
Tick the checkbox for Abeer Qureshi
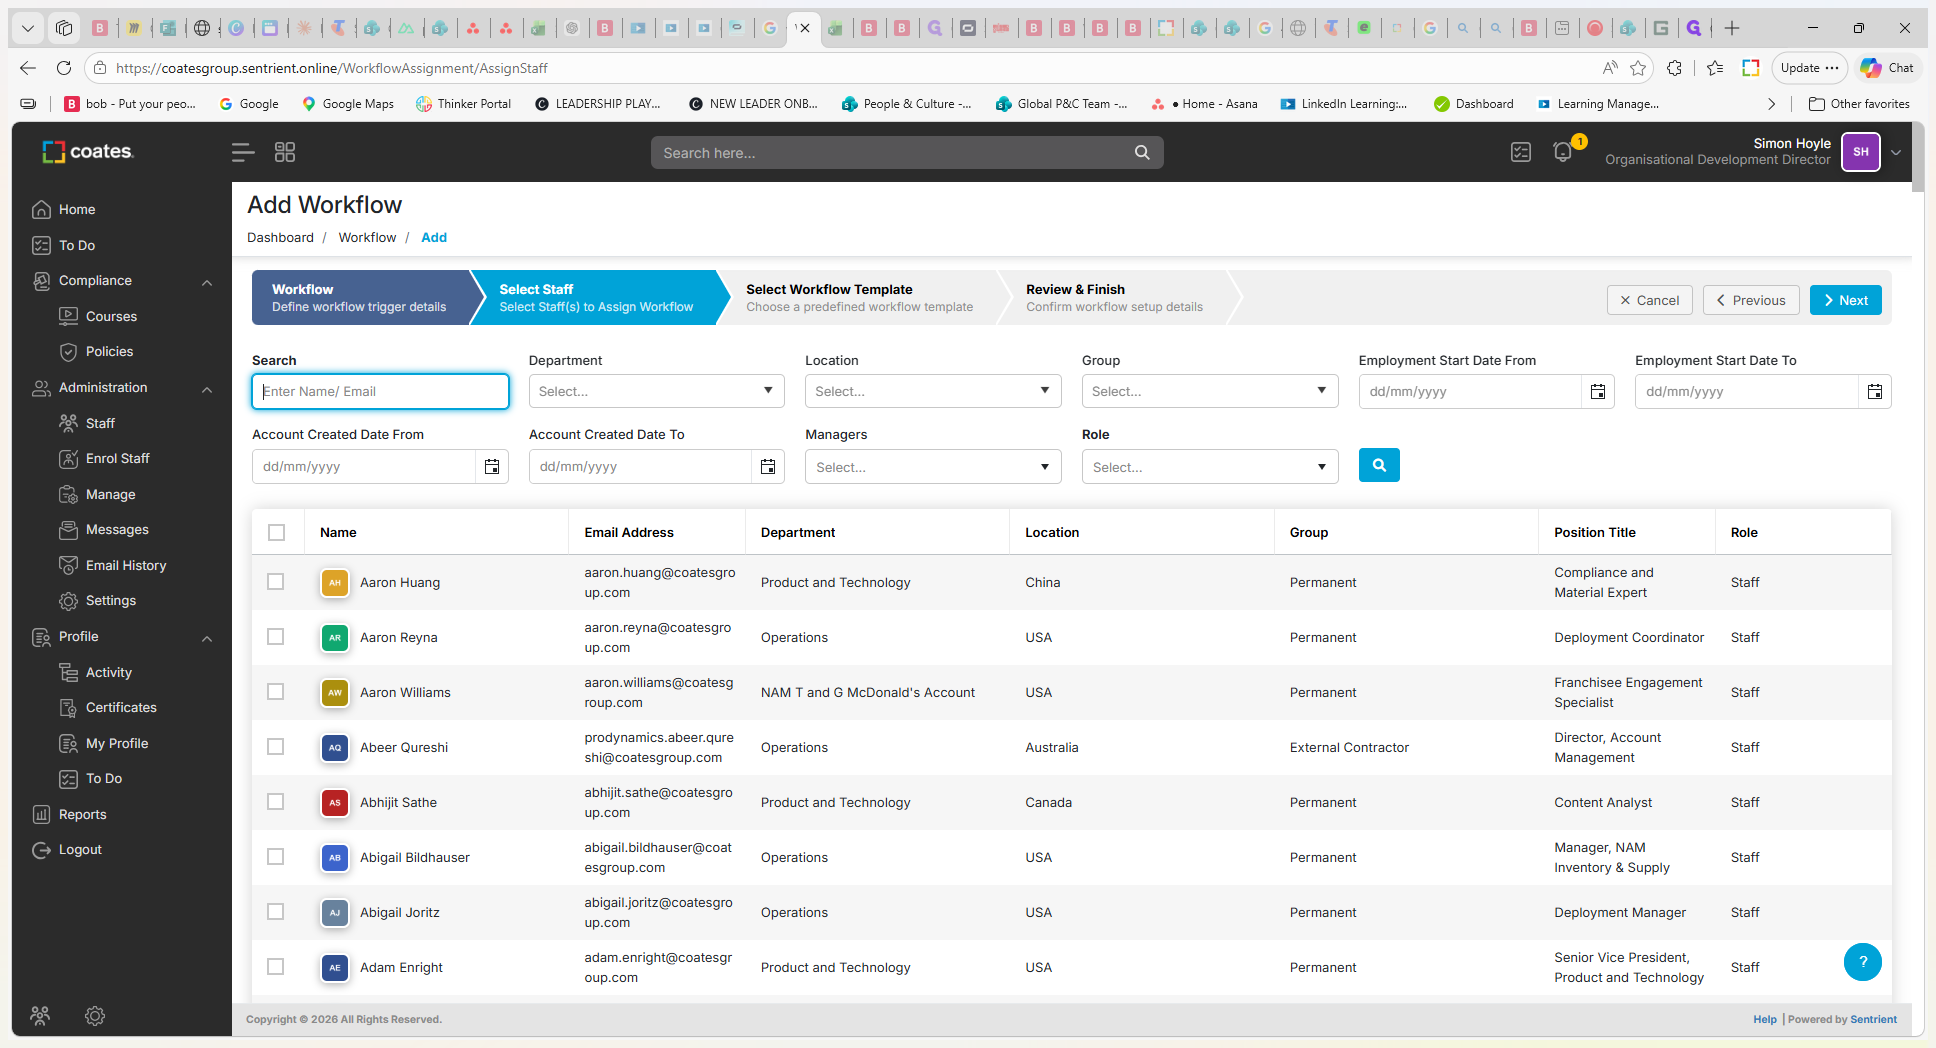click(x=276, y=747)
